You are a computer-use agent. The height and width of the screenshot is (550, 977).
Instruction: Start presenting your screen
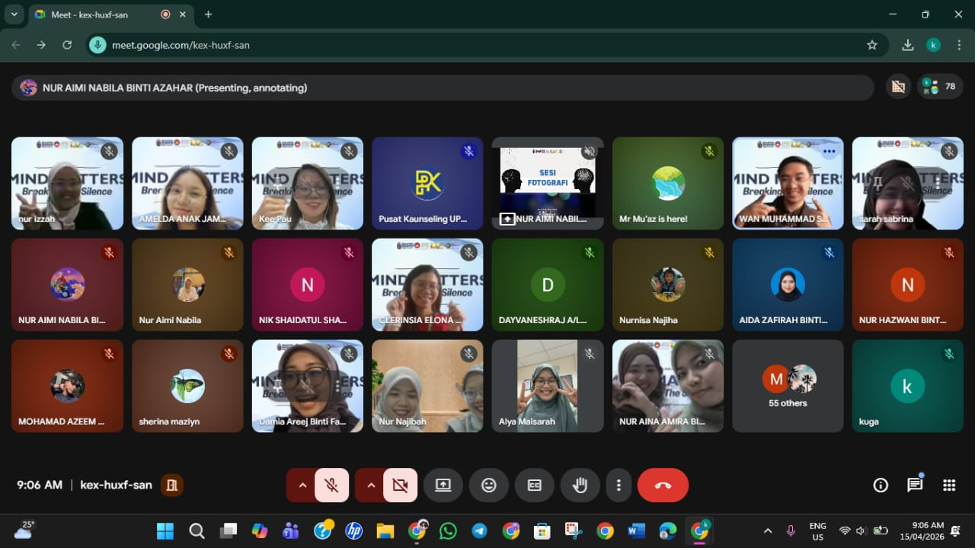click(x=443, y=485)
